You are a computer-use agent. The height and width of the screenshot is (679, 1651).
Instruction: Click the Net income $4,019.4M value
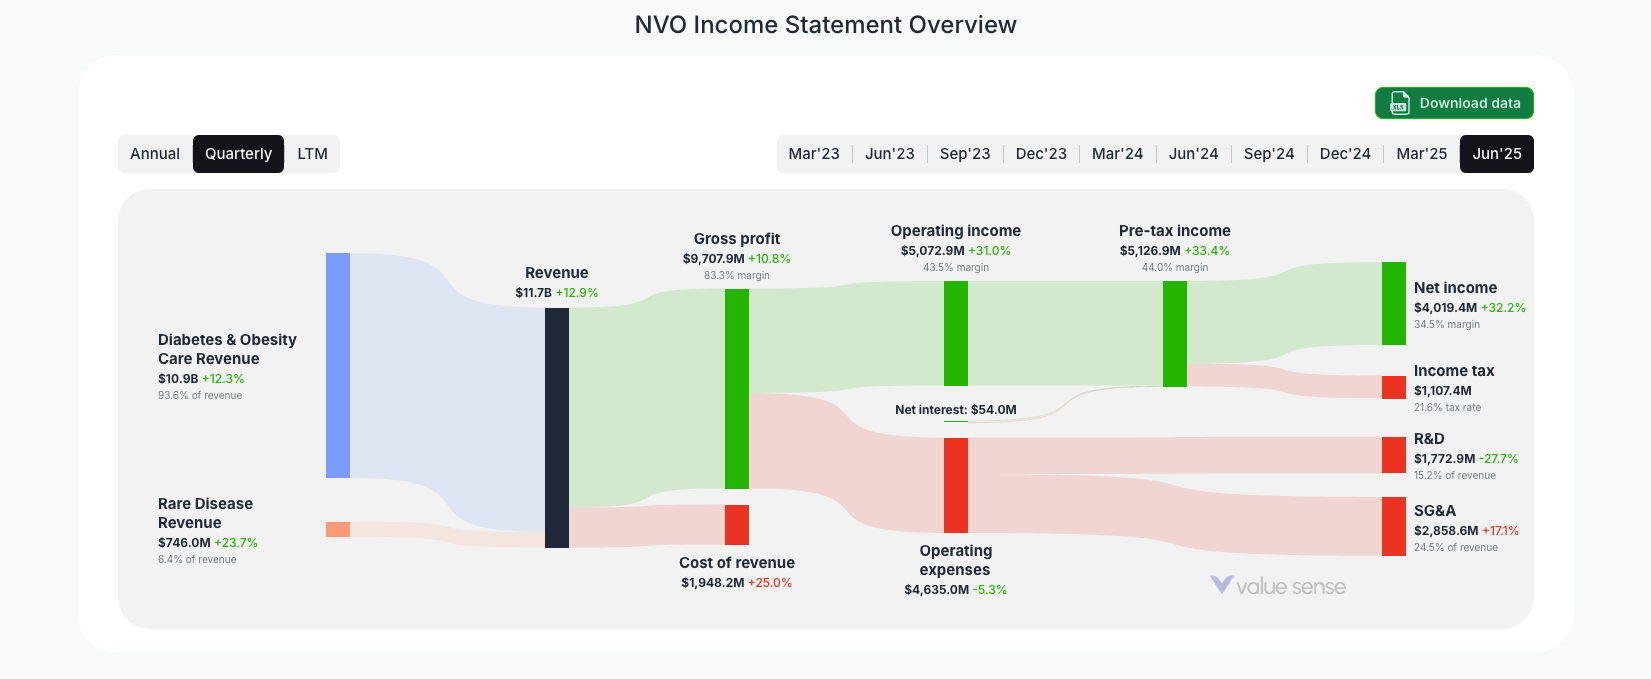1445,308
